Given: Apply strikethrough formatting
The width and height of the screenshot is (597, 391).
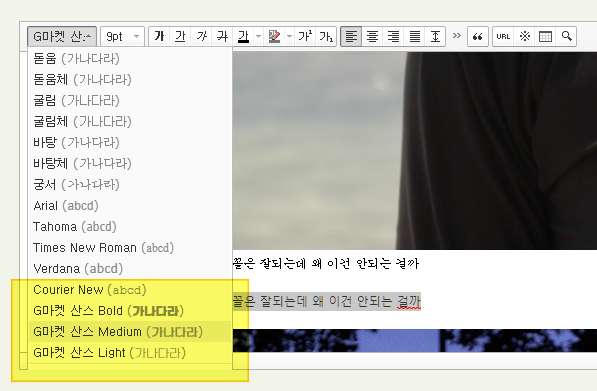Looking at the screenshot, I should 222,37.
